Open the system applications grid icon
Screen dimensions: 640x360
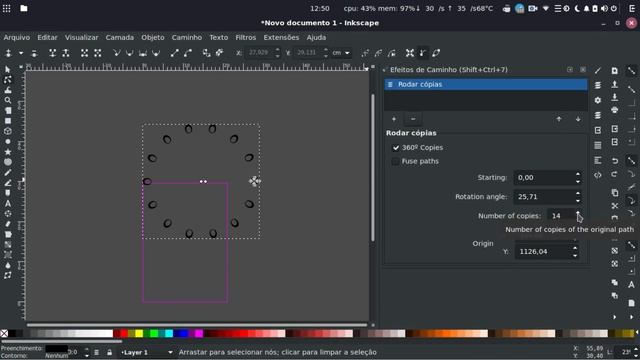pos(7,8)
